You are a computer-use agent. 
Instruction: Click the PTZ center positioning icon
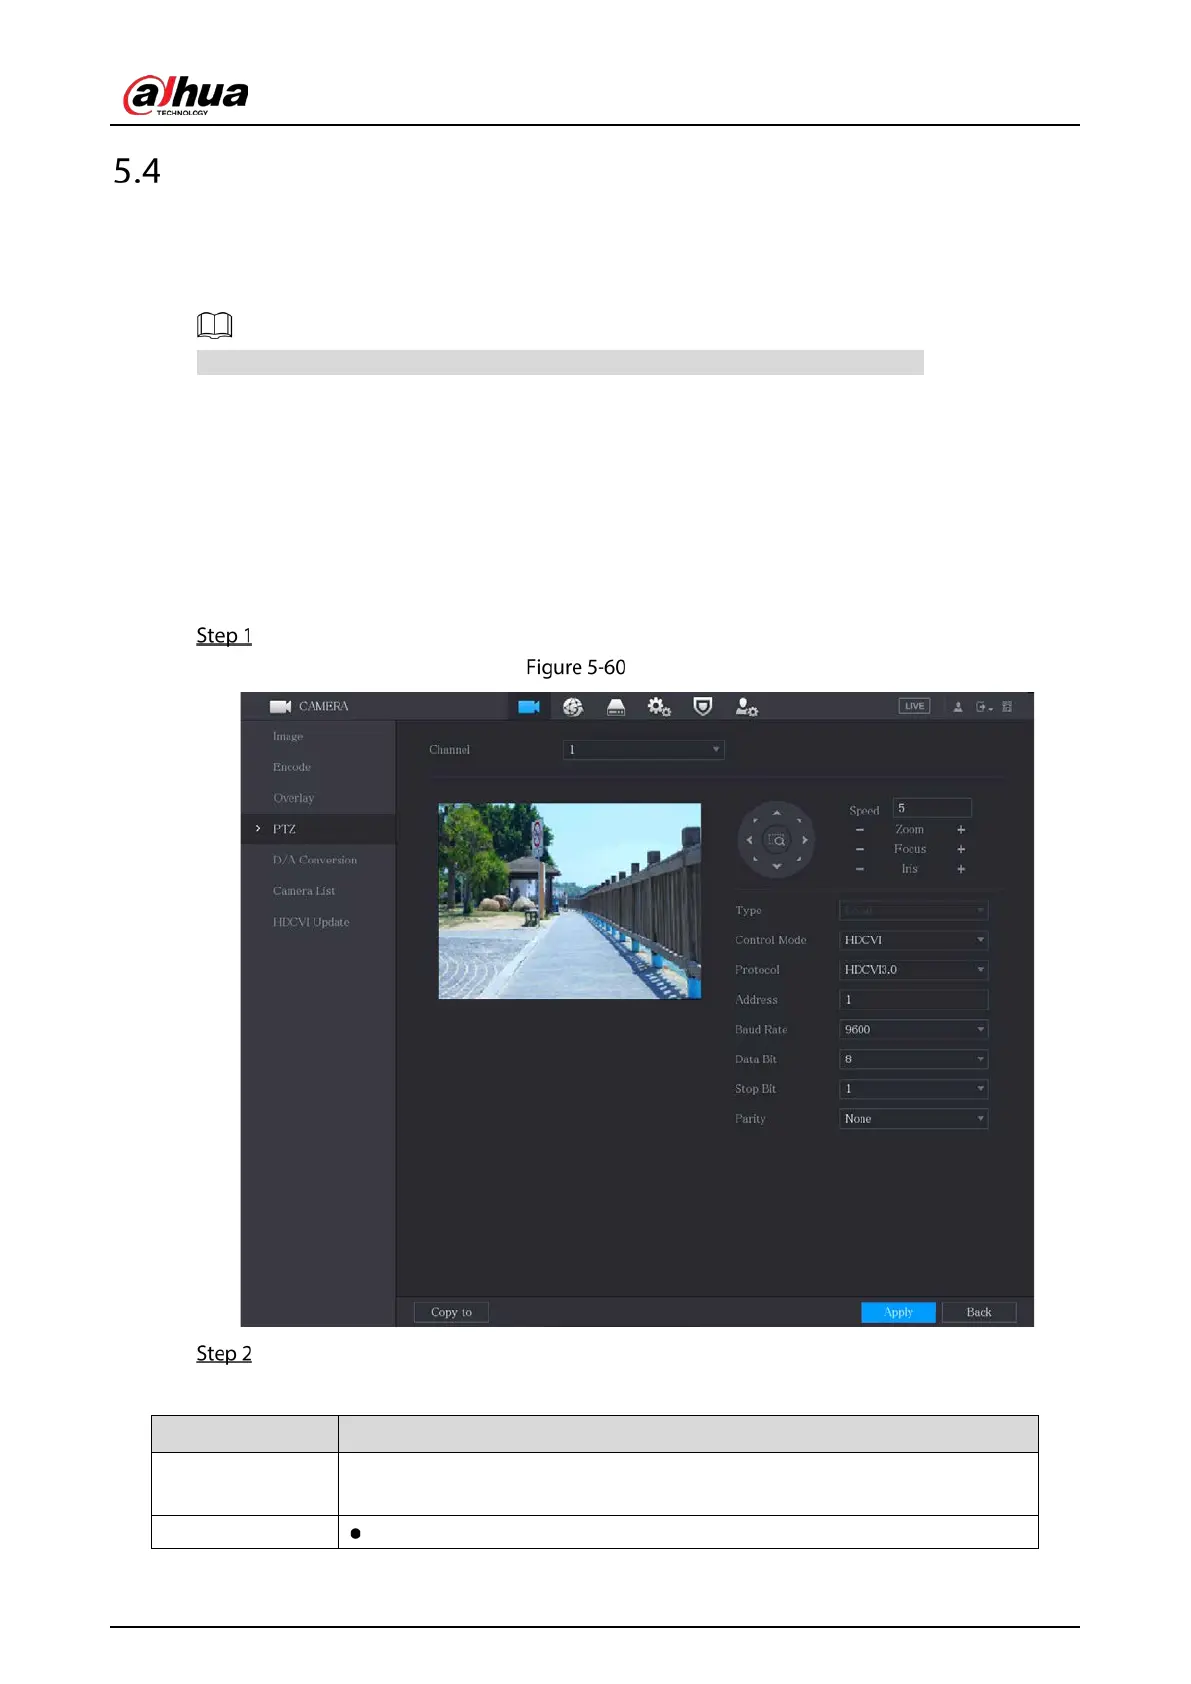point(776,840)
